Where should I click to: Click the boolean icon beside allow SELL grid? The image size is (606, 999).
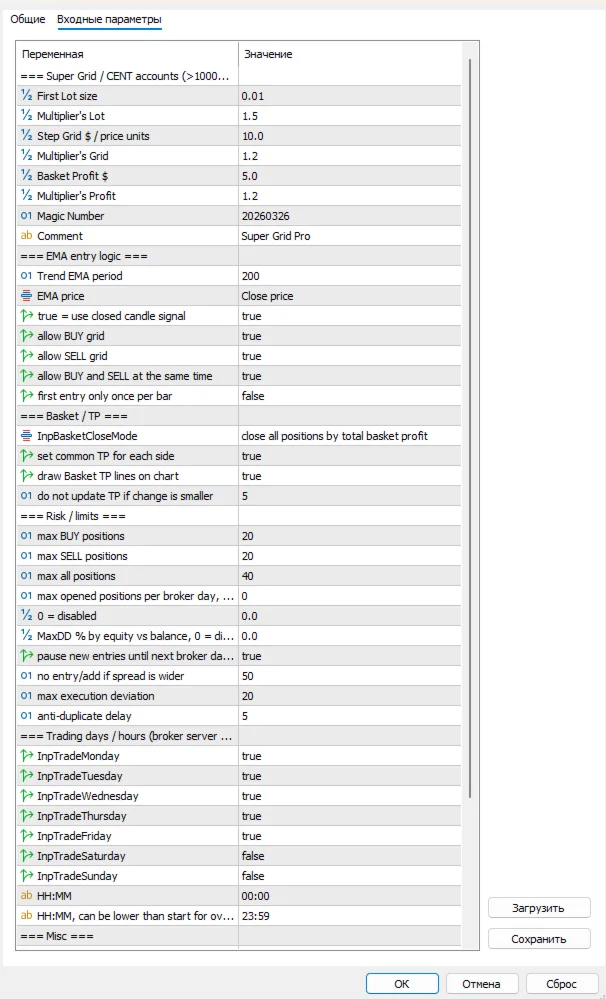26,356
